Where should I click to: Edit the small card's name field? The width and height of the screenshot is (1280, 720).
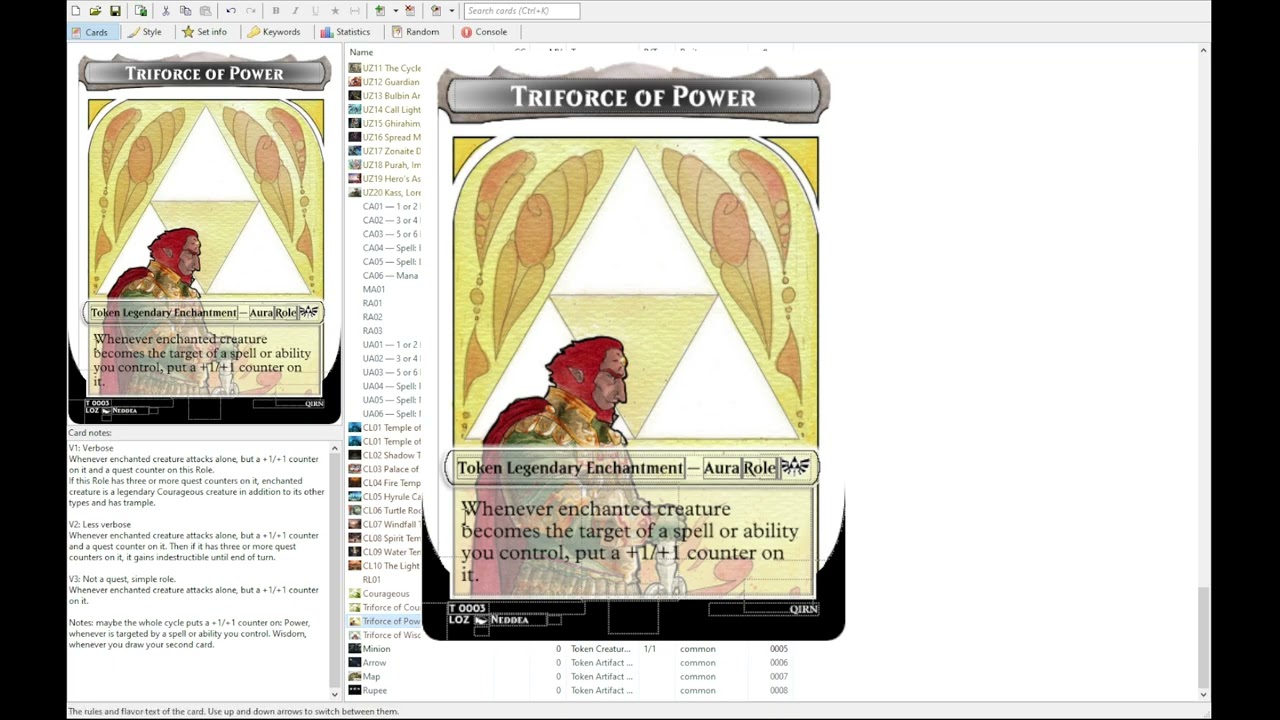[205, 73]
